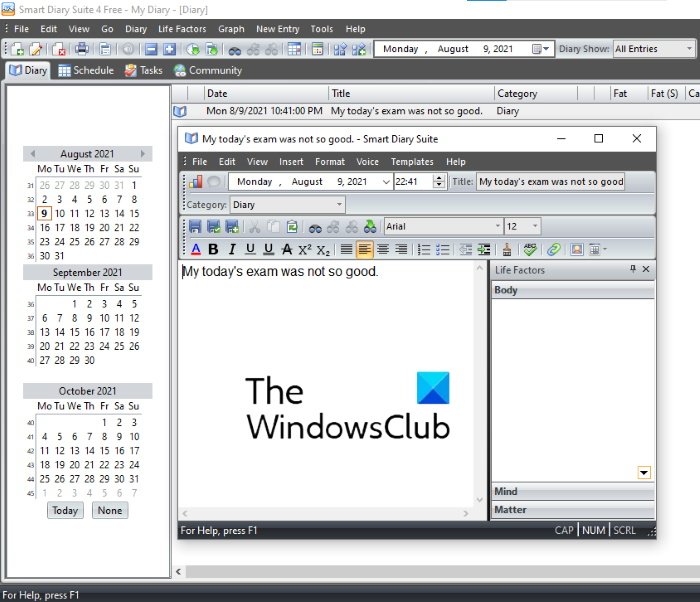Open the Templates menu in entry editor
Image resolution: width=700 pixels, height=602 pixels.
pos(412,162)
